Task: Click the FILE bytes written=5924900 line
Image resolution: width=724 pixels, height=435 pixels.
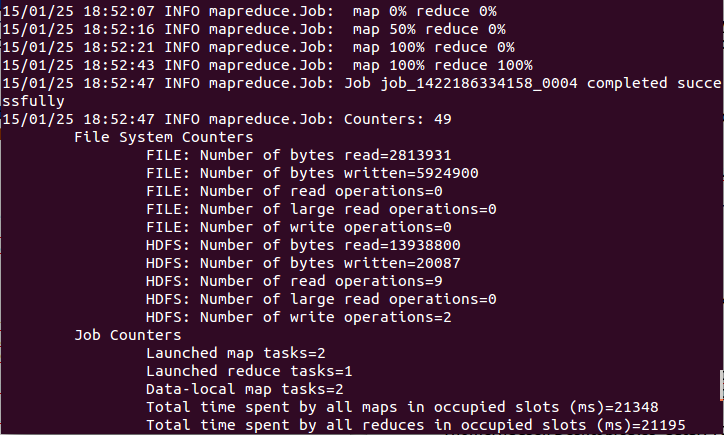Action: click(x=312, y=173)
